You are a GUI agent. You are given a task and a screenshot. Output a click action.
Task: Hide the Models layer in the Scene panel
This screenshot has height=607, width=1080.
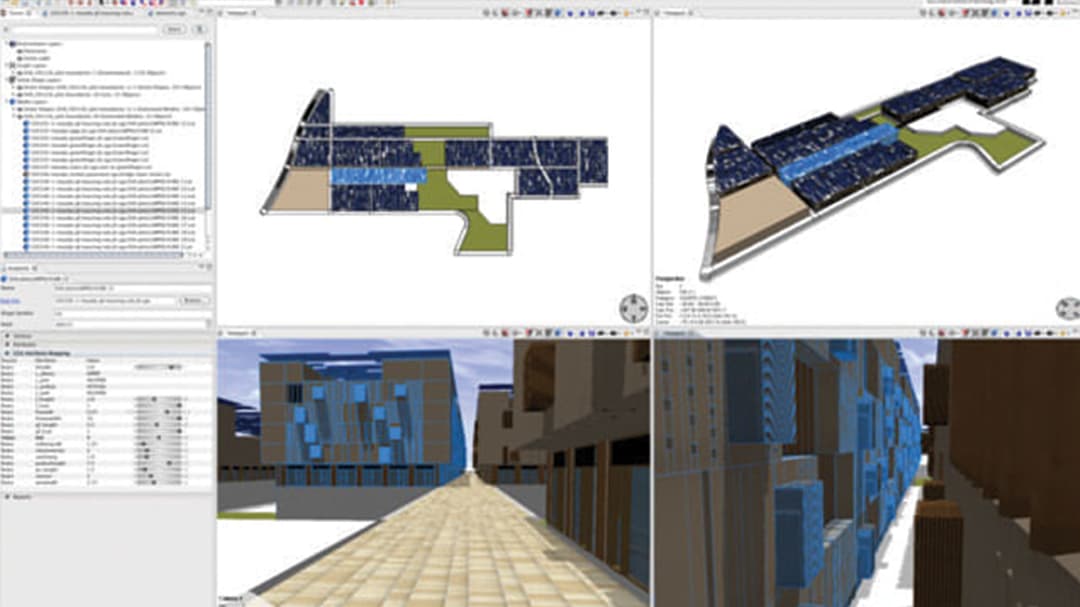[x=12, y=100]
